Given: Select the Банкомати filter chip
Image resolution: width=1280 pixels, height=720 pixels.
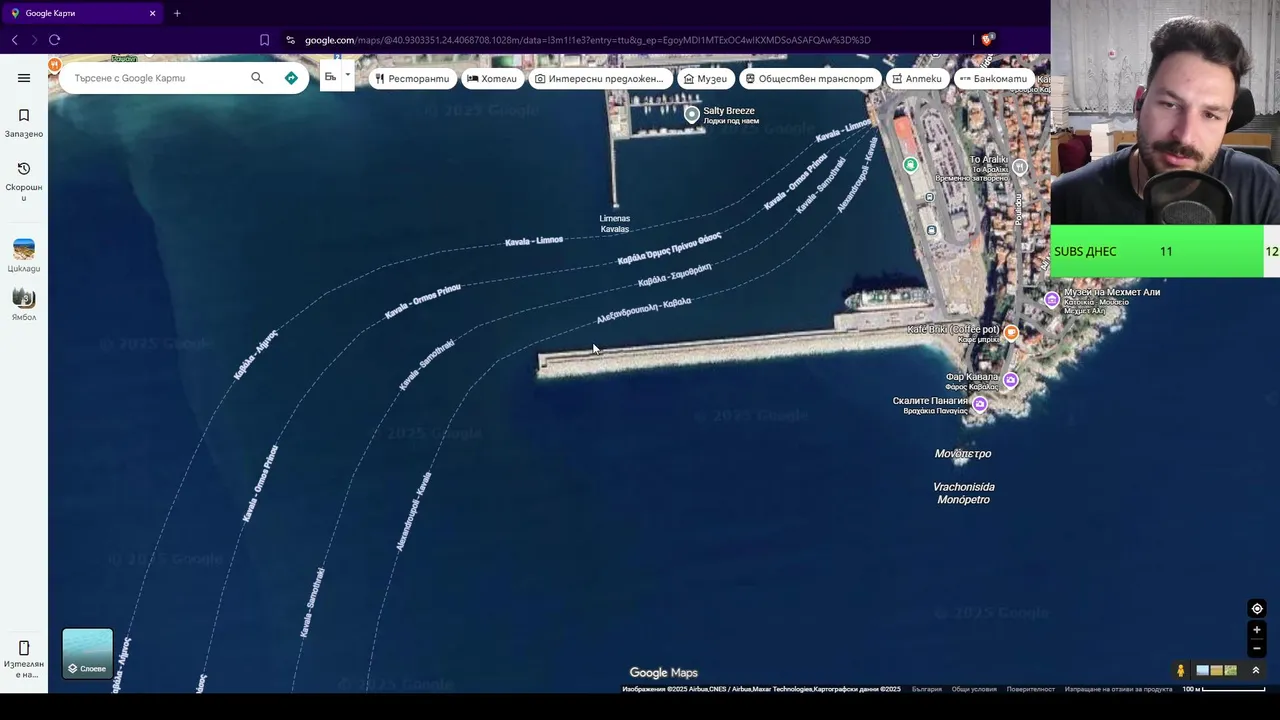Looking at the screenshot, I should pyautogui.click(x=993, y=78).
